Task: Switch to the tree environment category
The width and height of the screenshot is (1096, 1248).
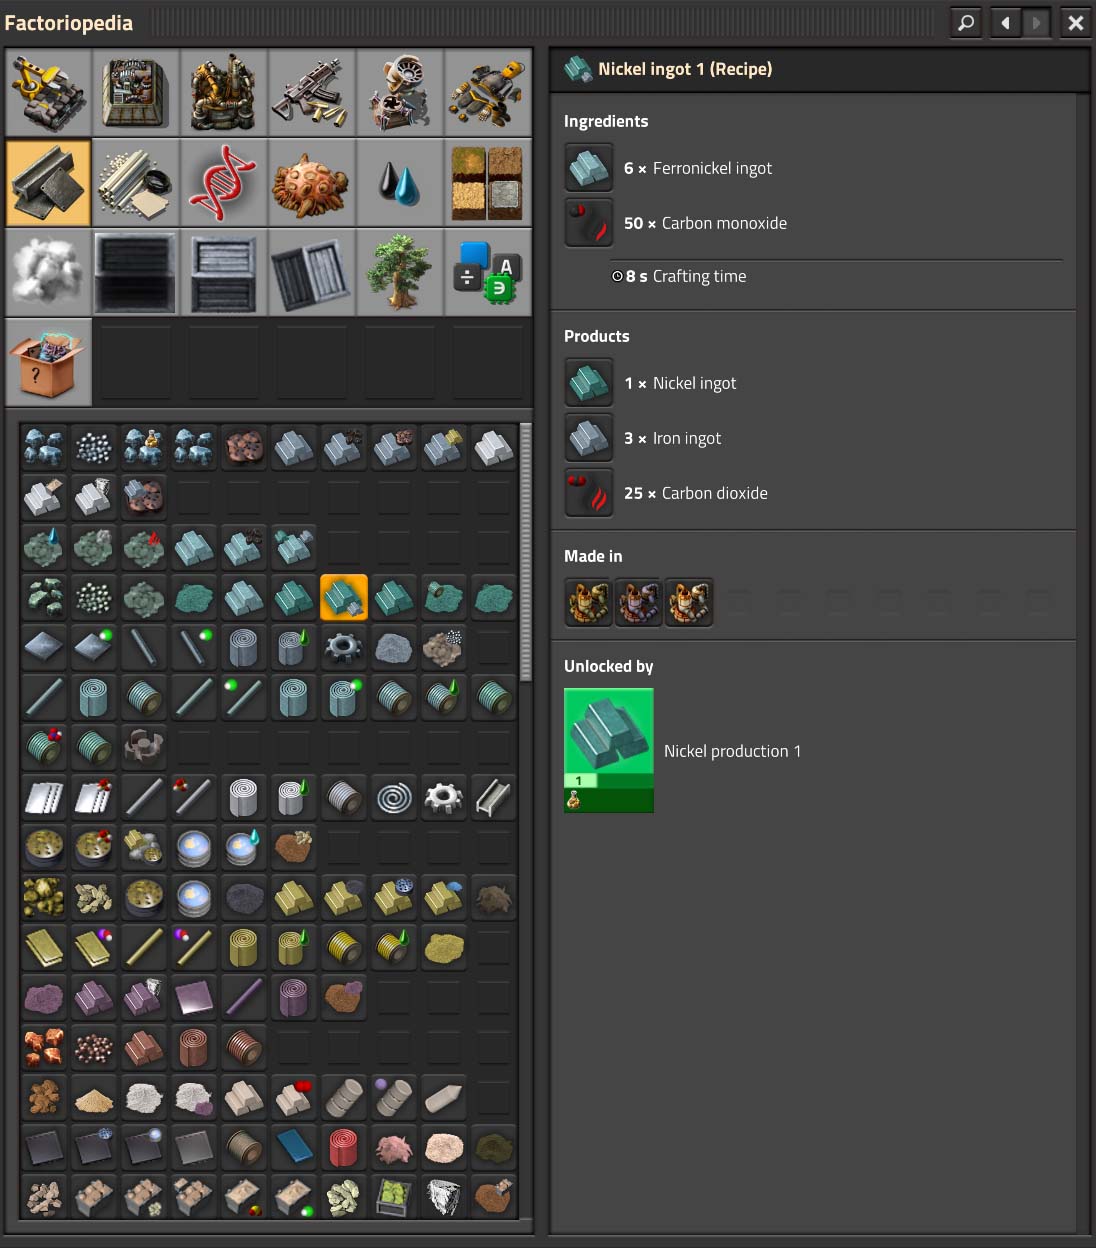Action: pos(400,272)
